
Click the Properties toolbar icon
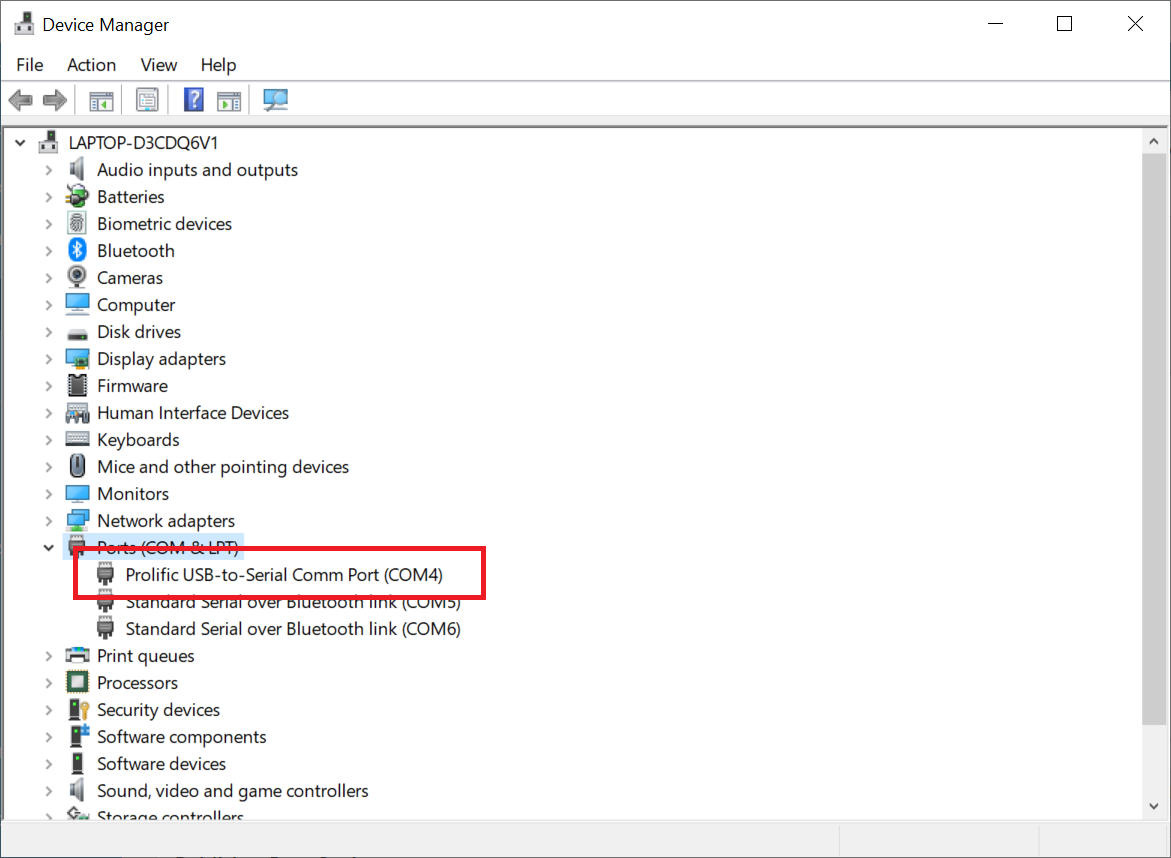tap(147, 100)
